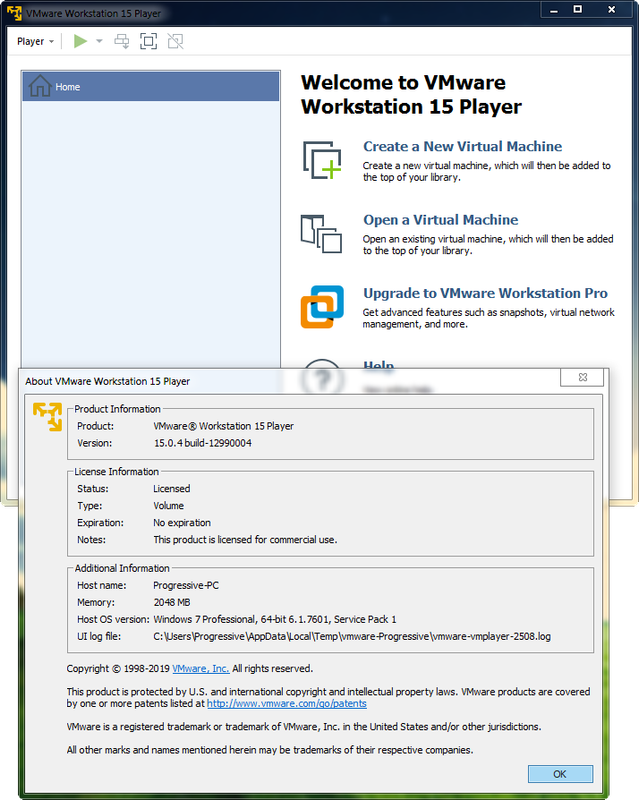Open the VMware, Inc. copyright link
This screenshot has height=800, width=639.
click(x=201, y=668)
